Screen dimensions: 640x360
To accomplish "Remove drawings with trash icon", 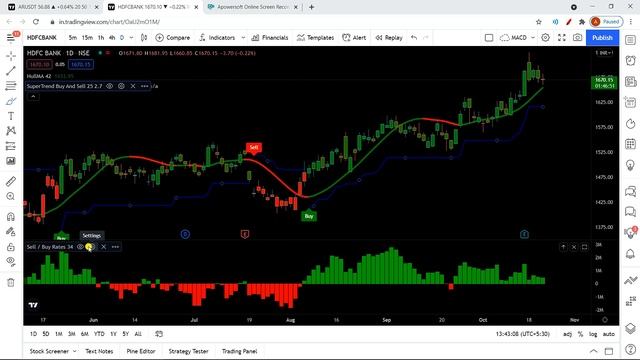I will click(x=11, y=282).
